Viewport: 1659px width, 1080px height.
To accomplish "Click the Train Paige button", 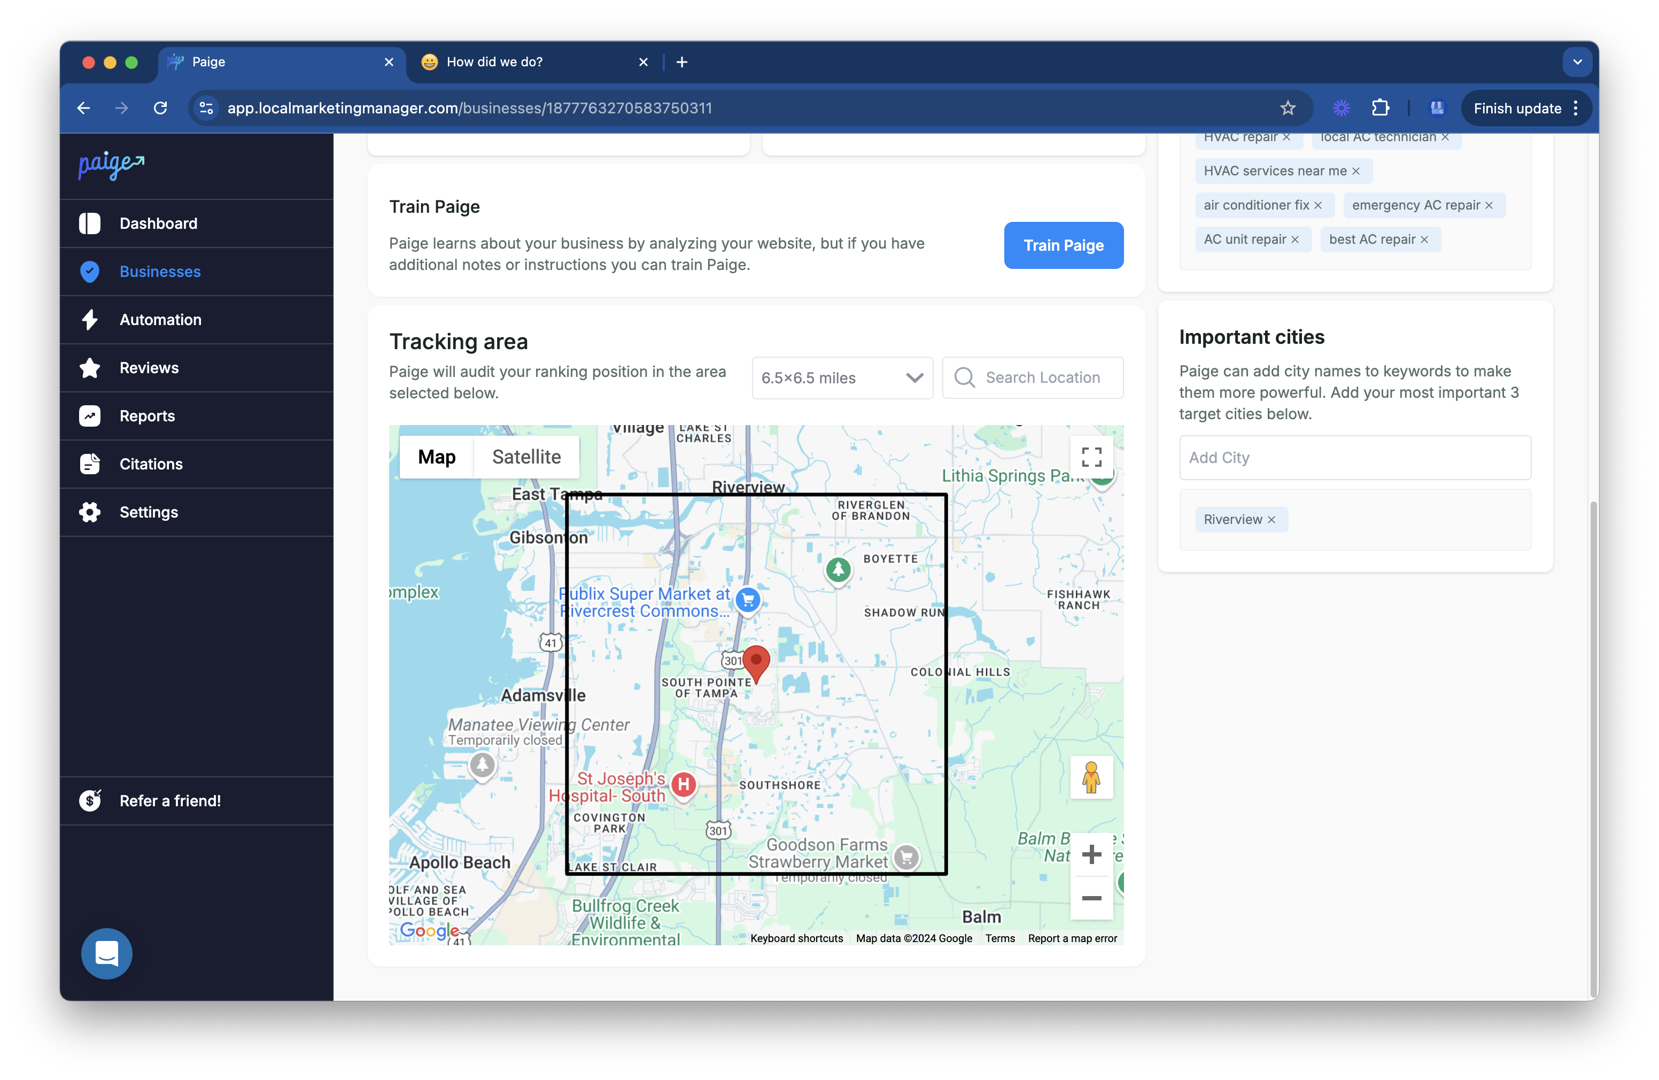I will point(1063,245).
